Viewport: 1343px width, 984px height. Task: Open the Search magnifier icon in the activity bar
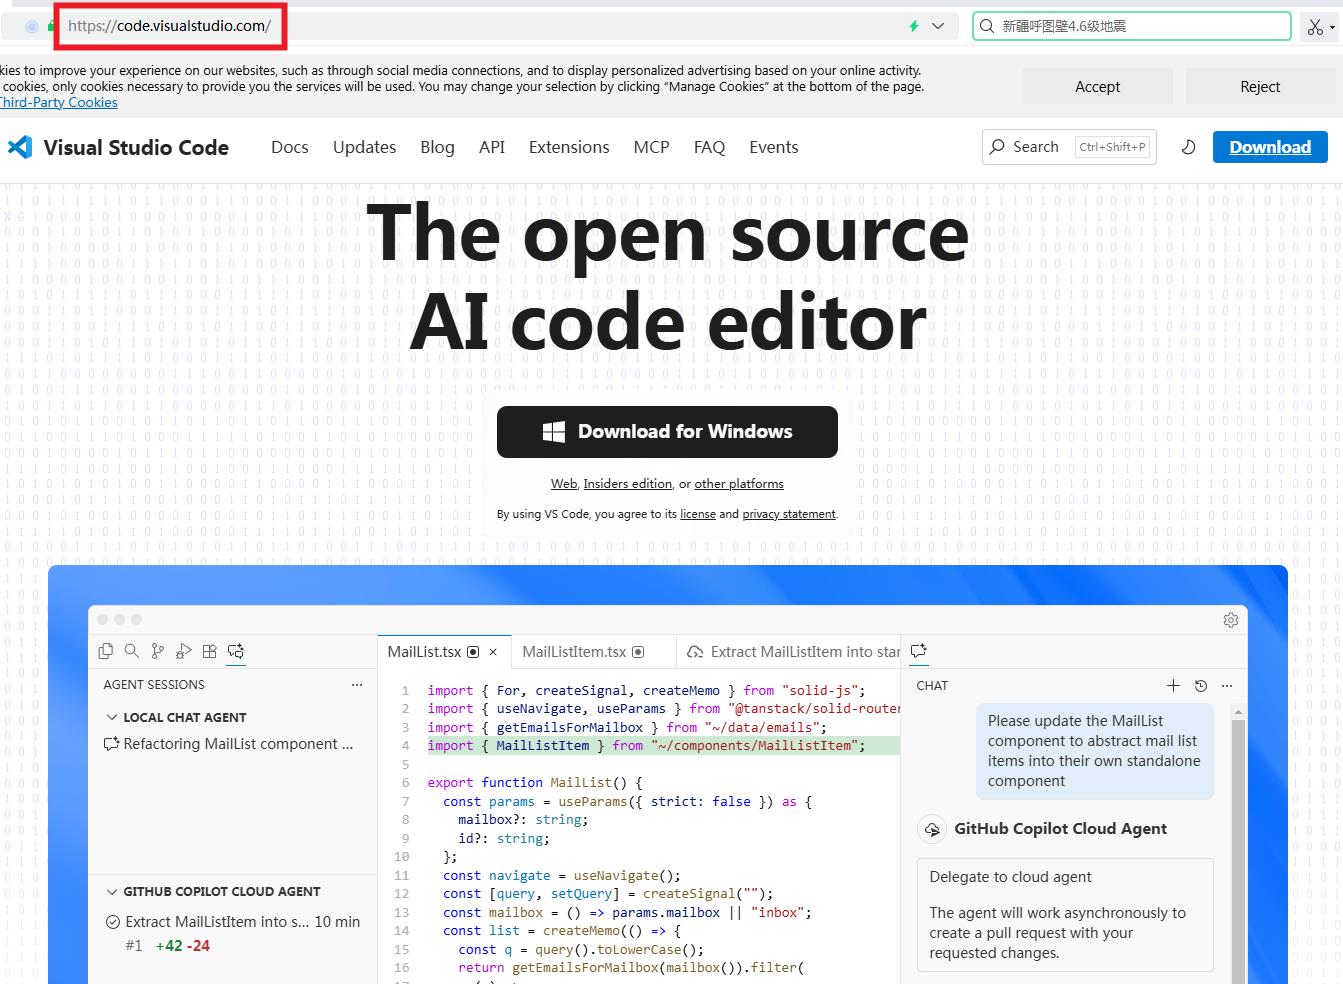131,651
